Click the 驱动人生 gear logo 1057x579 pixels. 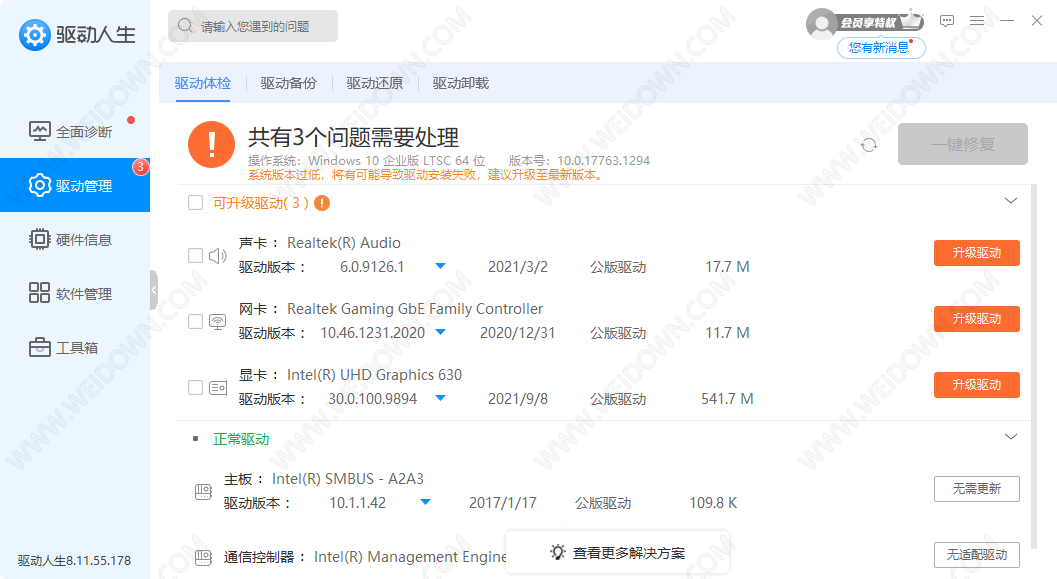click(x=34, y=34)
